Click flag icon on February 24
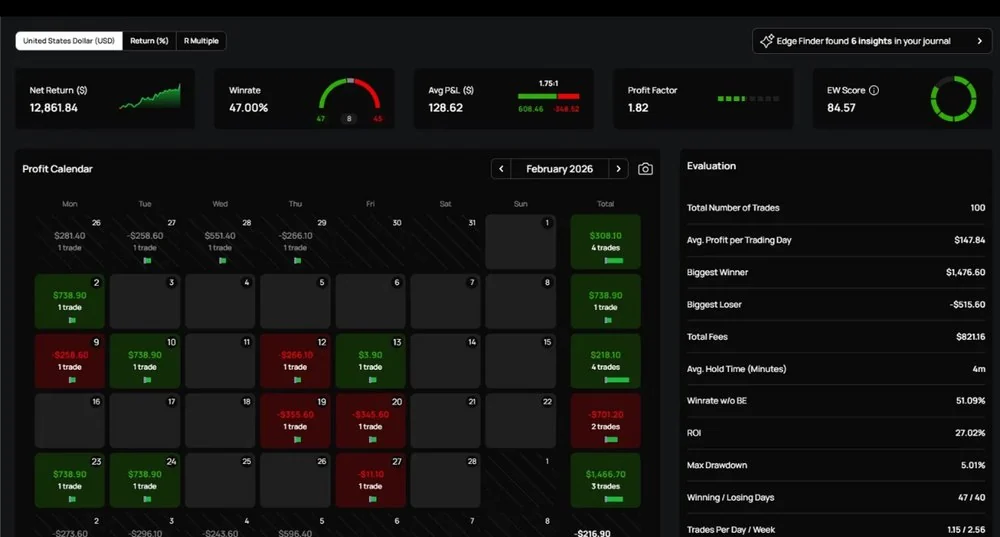 tap(147, 499)
